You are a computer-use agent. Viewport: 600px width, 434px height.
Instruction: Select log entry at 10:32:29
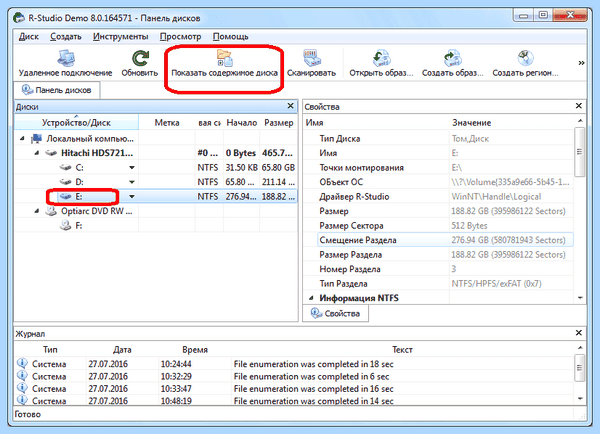coord(294,376)
